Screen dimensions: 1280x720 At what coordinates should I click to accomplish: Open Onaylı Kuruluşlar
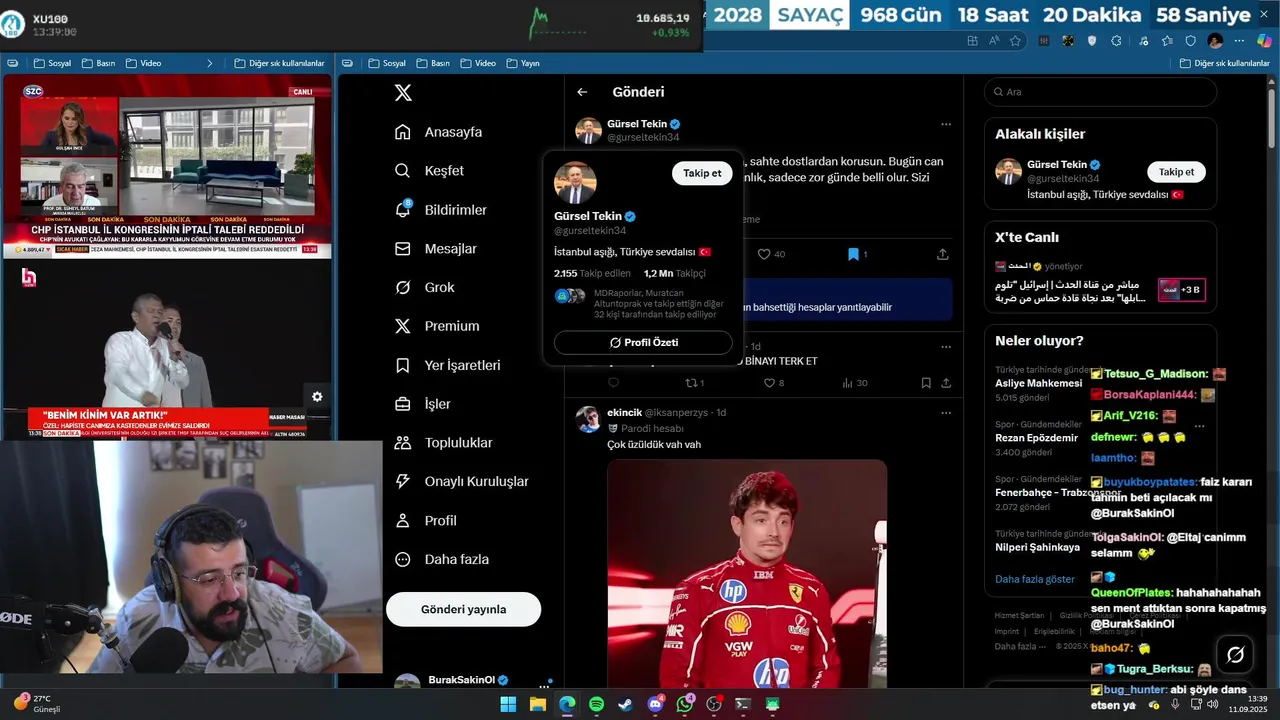click(x=461, y=481)
